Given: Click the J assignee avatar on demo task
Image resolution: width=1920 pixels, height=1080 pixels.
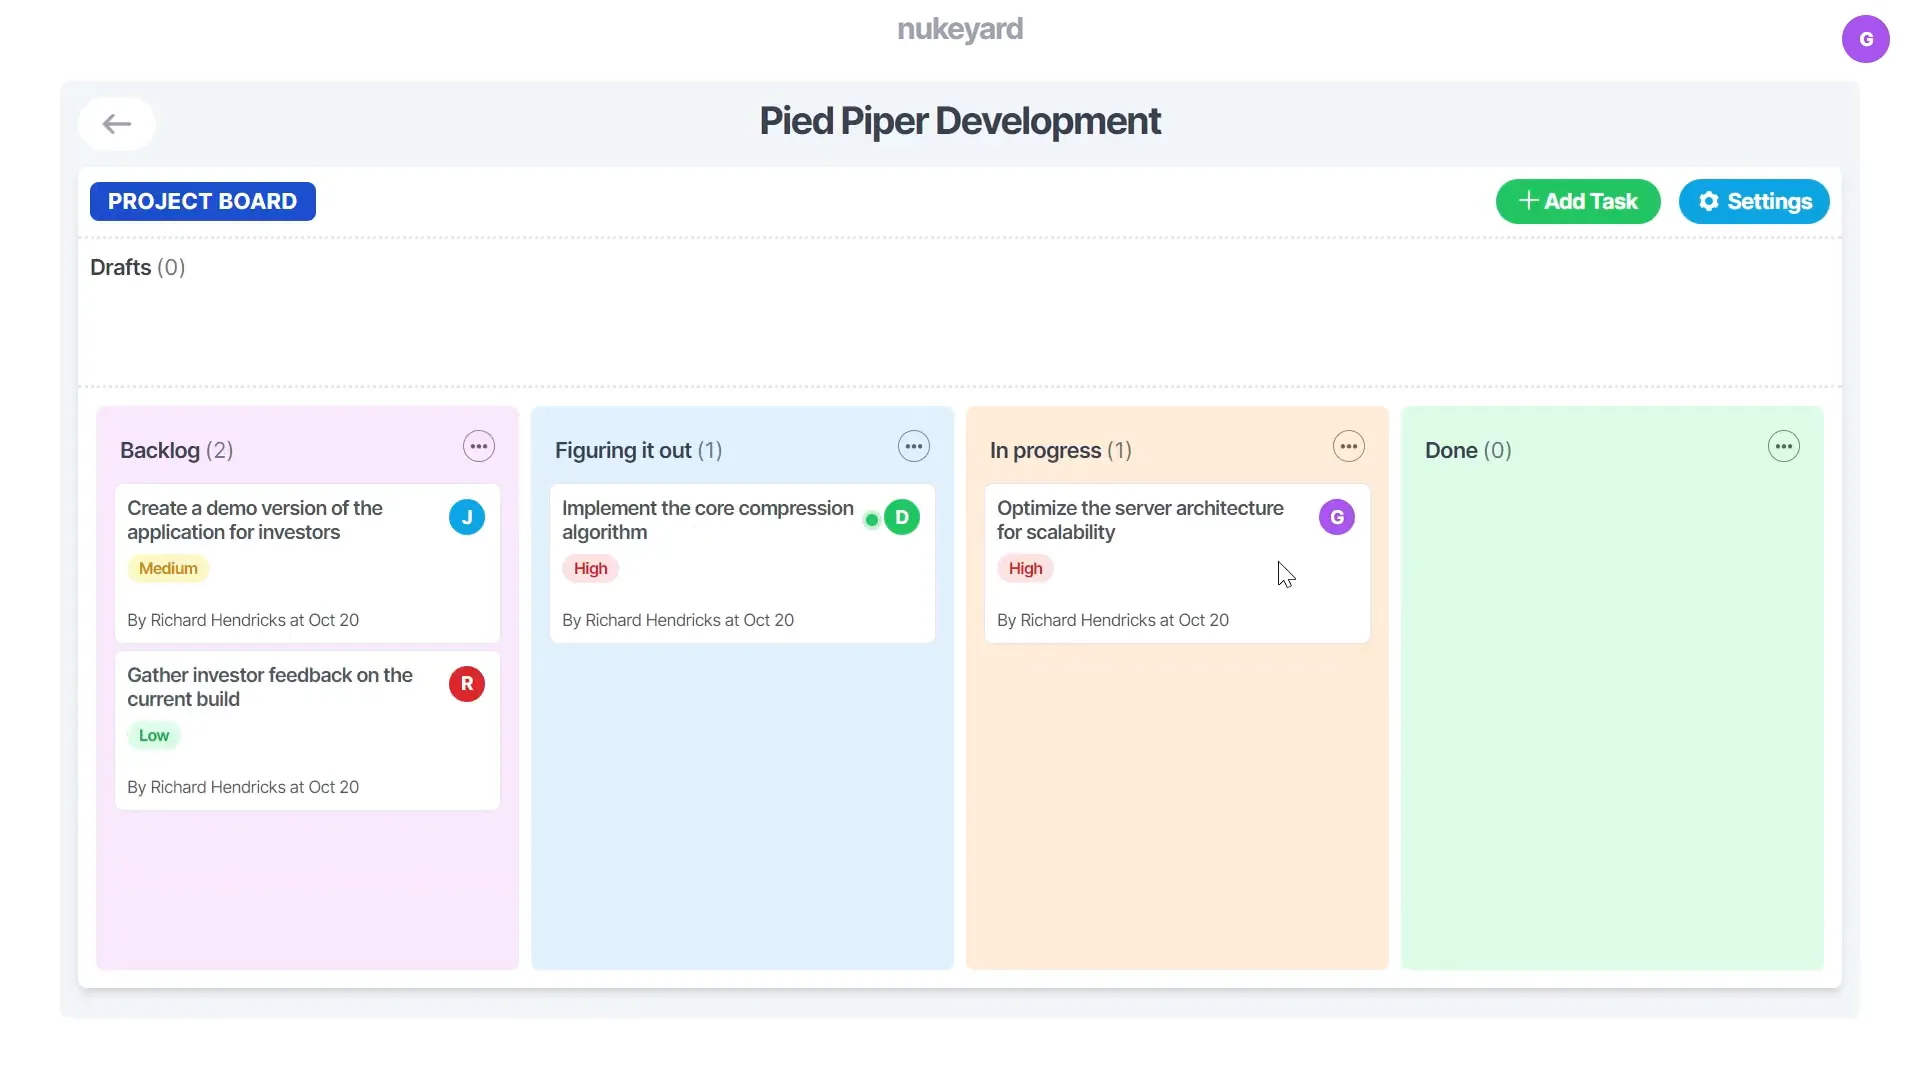Looking at the screenshot, I should [x=466, y=517].
